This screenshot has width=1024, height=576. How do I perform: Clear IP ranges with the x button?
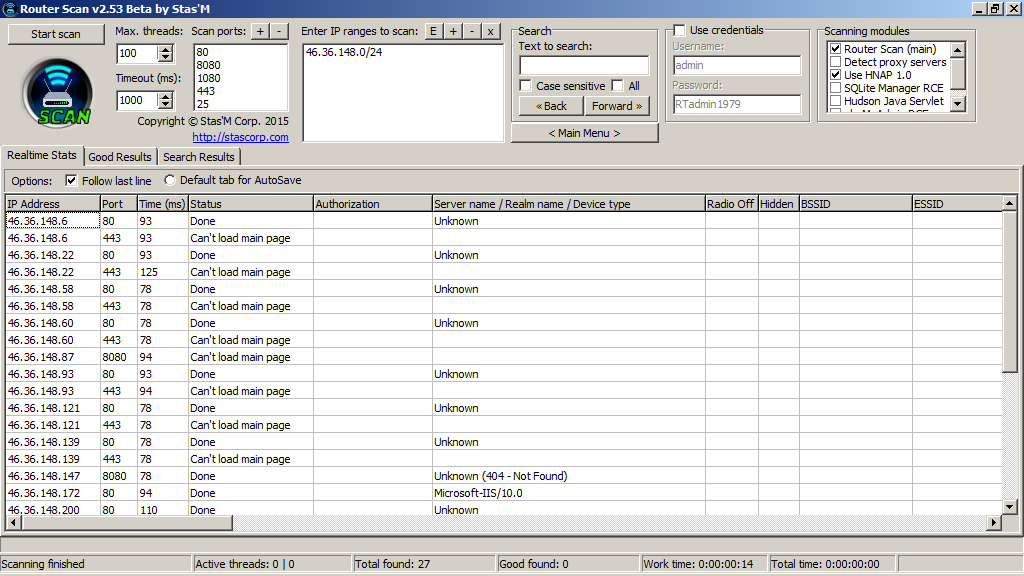(491, 31)
